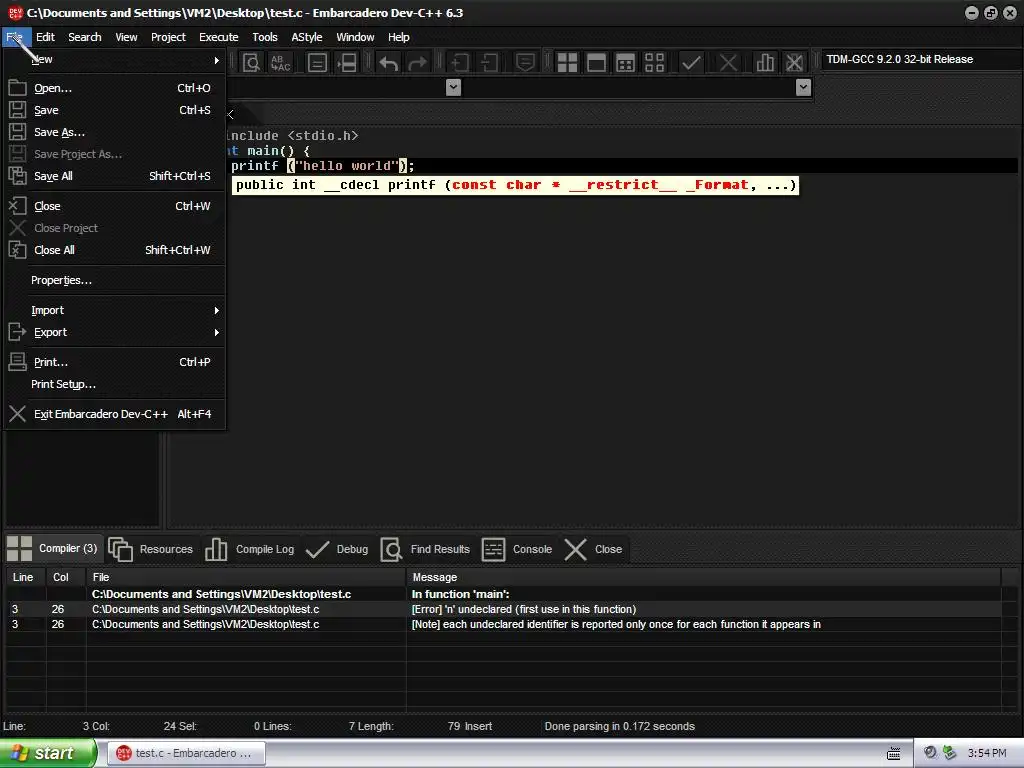Image resolution: width=1024 pixels, height=768 pixels.
Task: Select Close All menu entry
Action: click(115, 250)
